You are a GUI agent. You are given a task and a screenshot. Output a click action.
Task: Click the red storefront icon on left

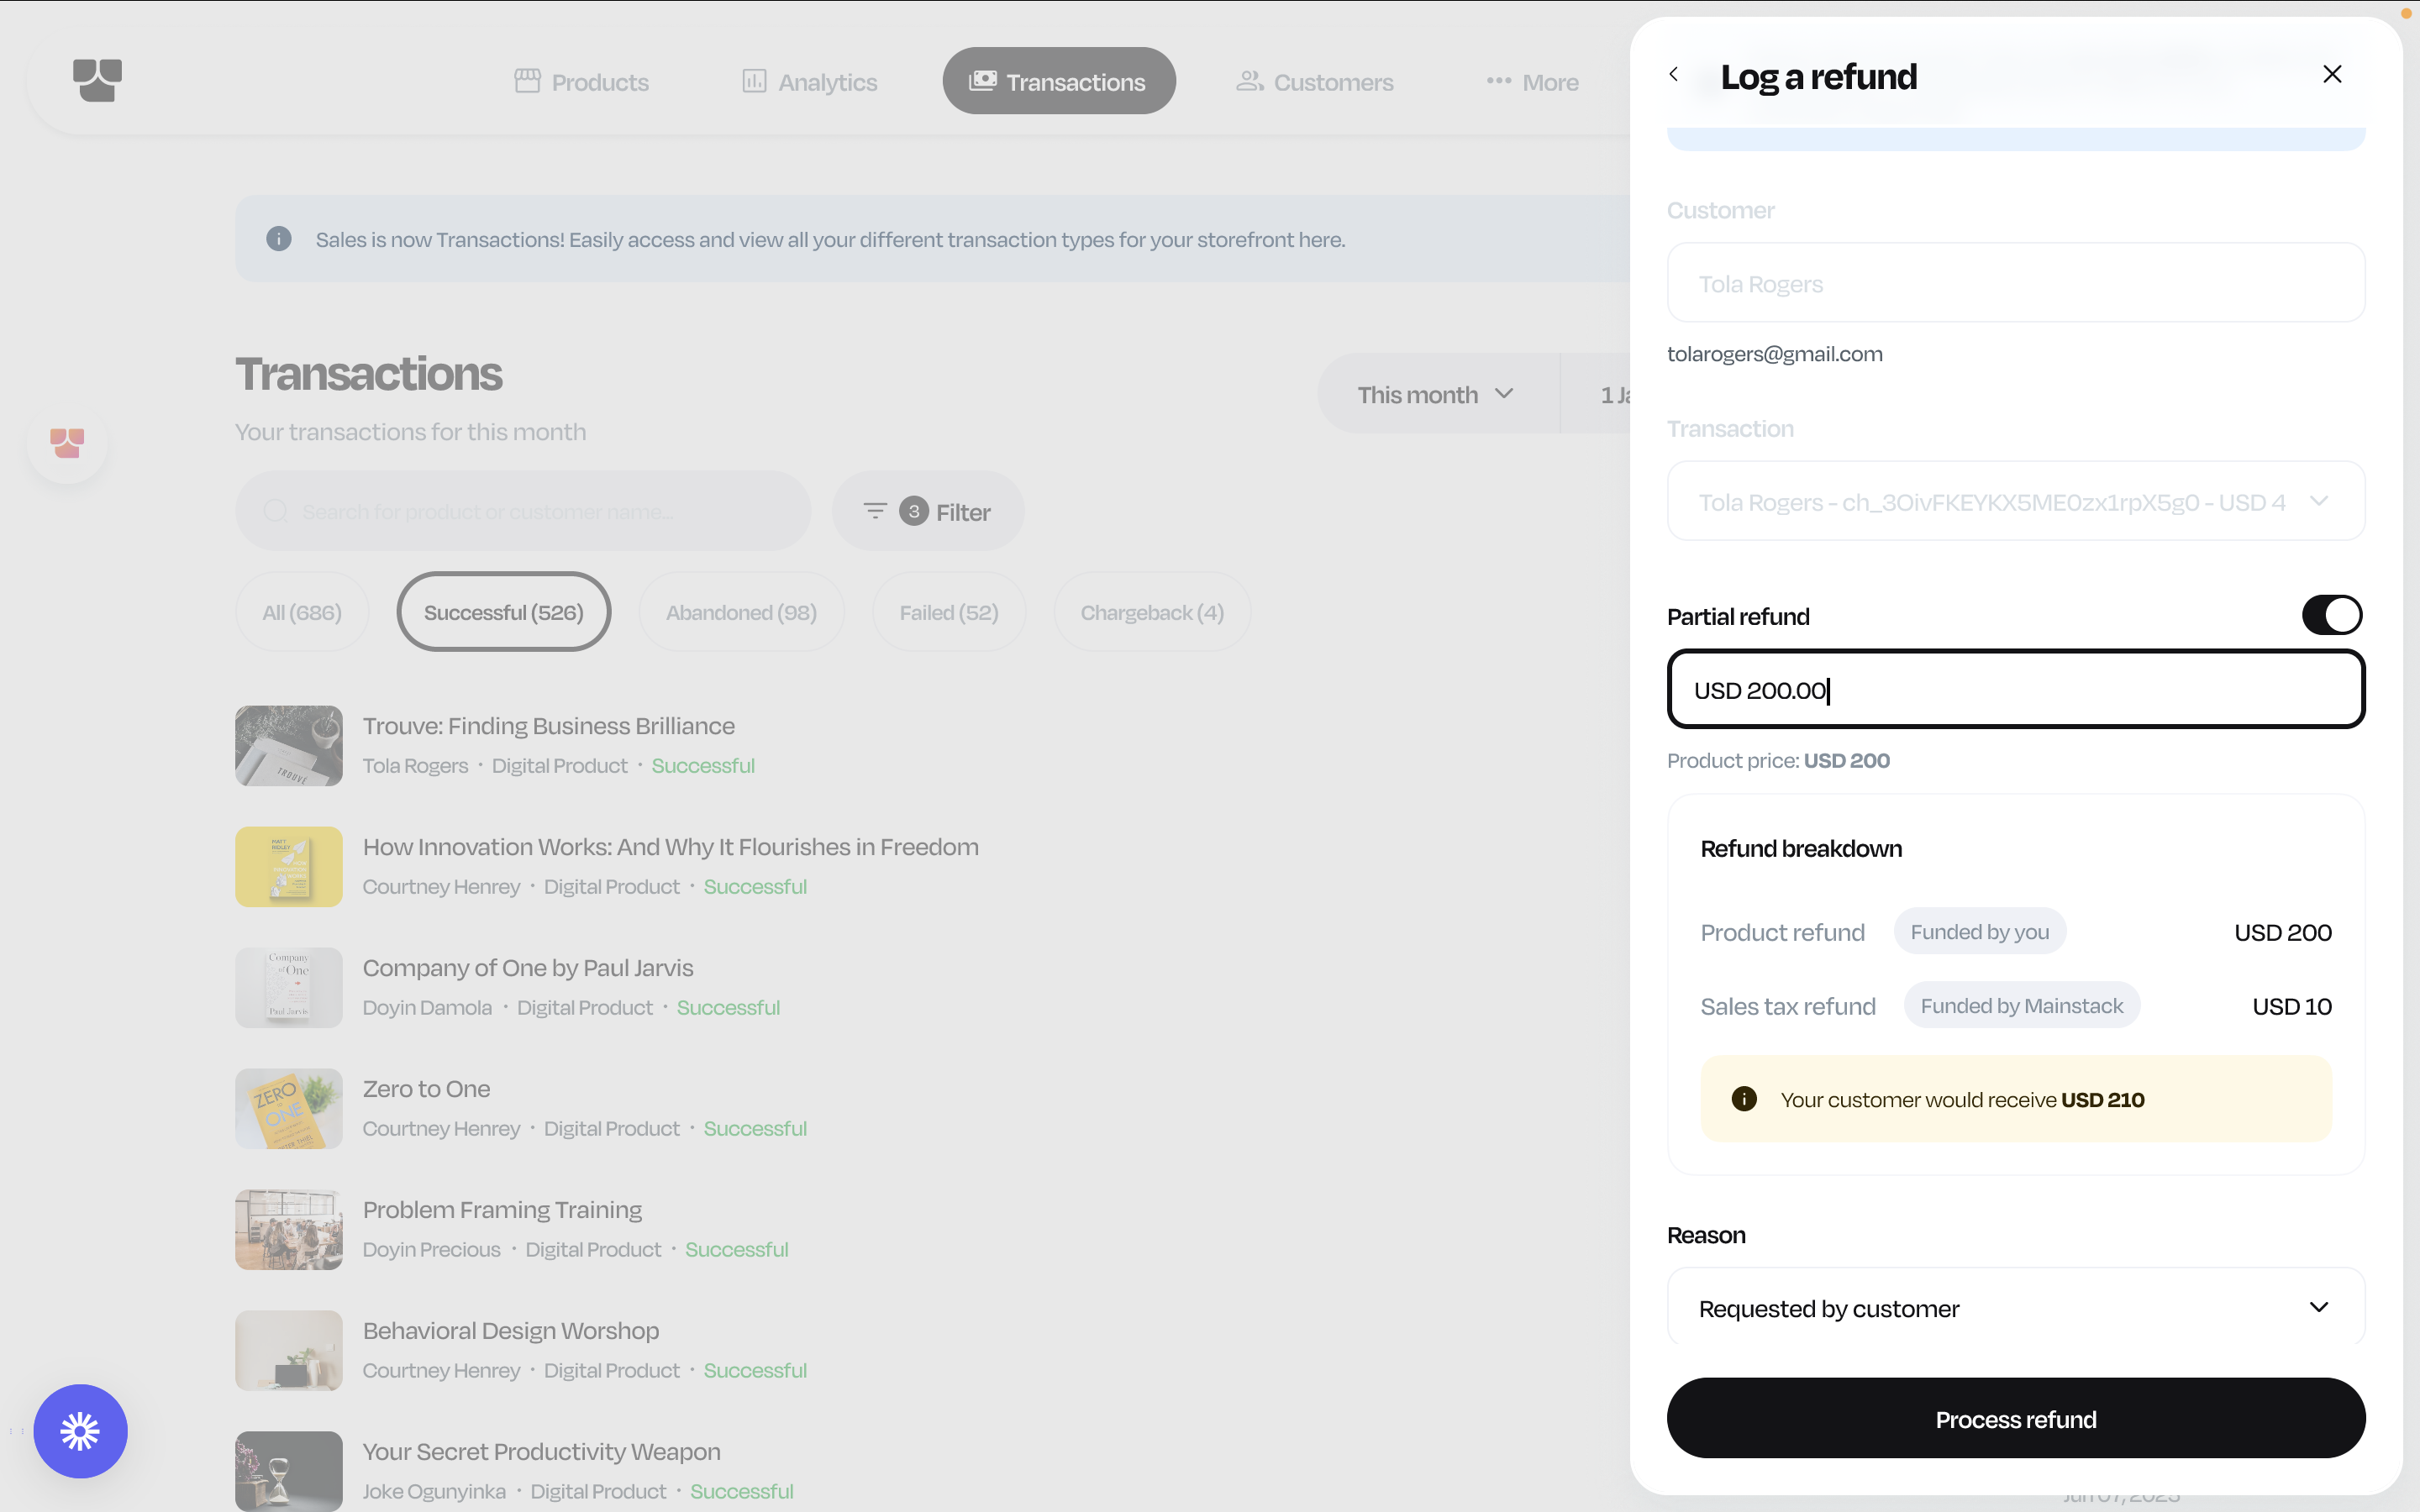(67, 443)
